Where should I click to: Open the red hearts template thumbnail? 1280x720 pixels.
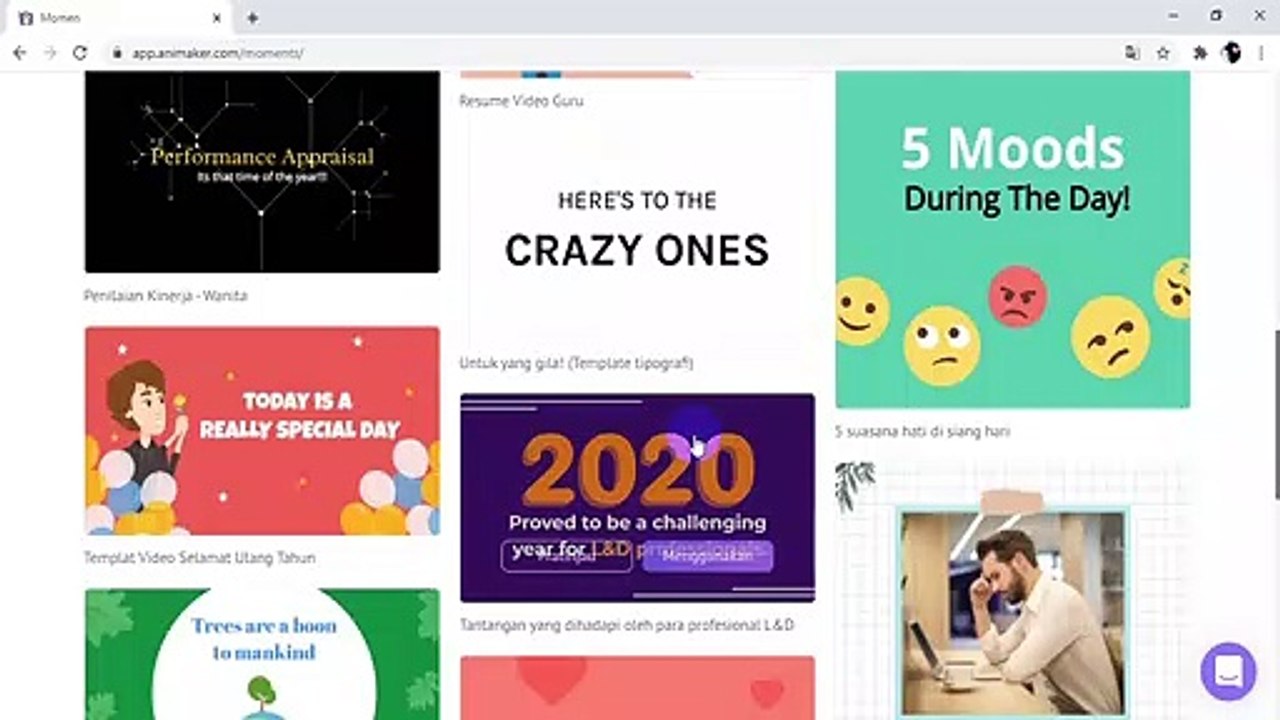637,688
